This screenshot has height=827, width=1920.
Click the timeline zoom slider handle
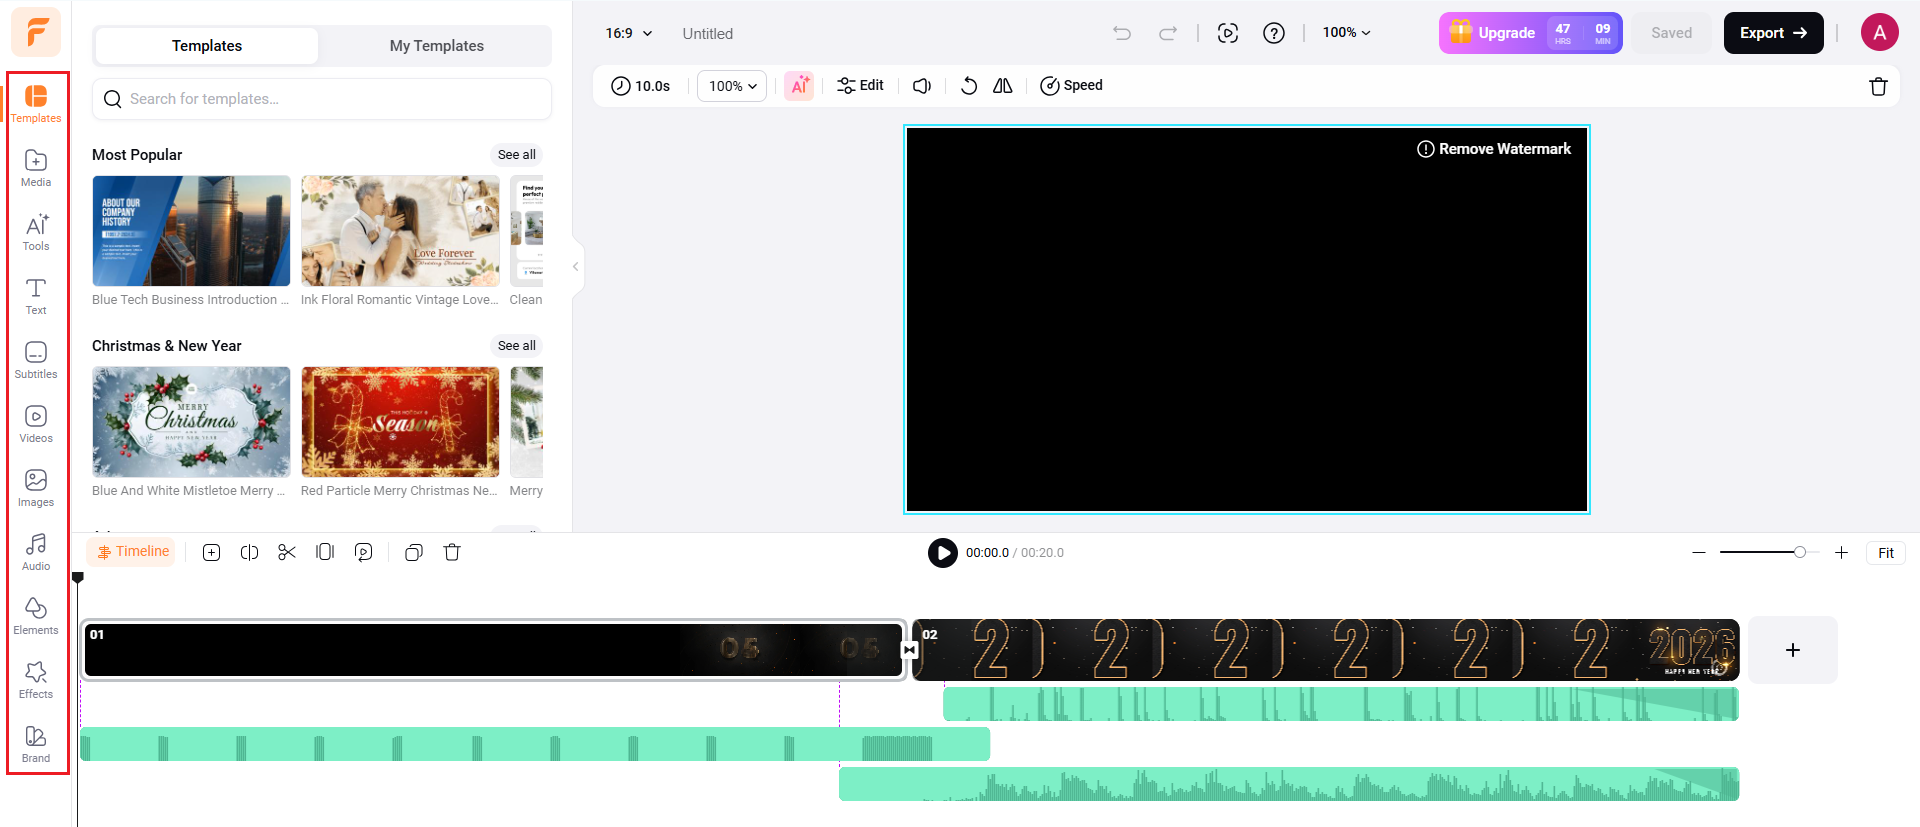pos(1800,552)
